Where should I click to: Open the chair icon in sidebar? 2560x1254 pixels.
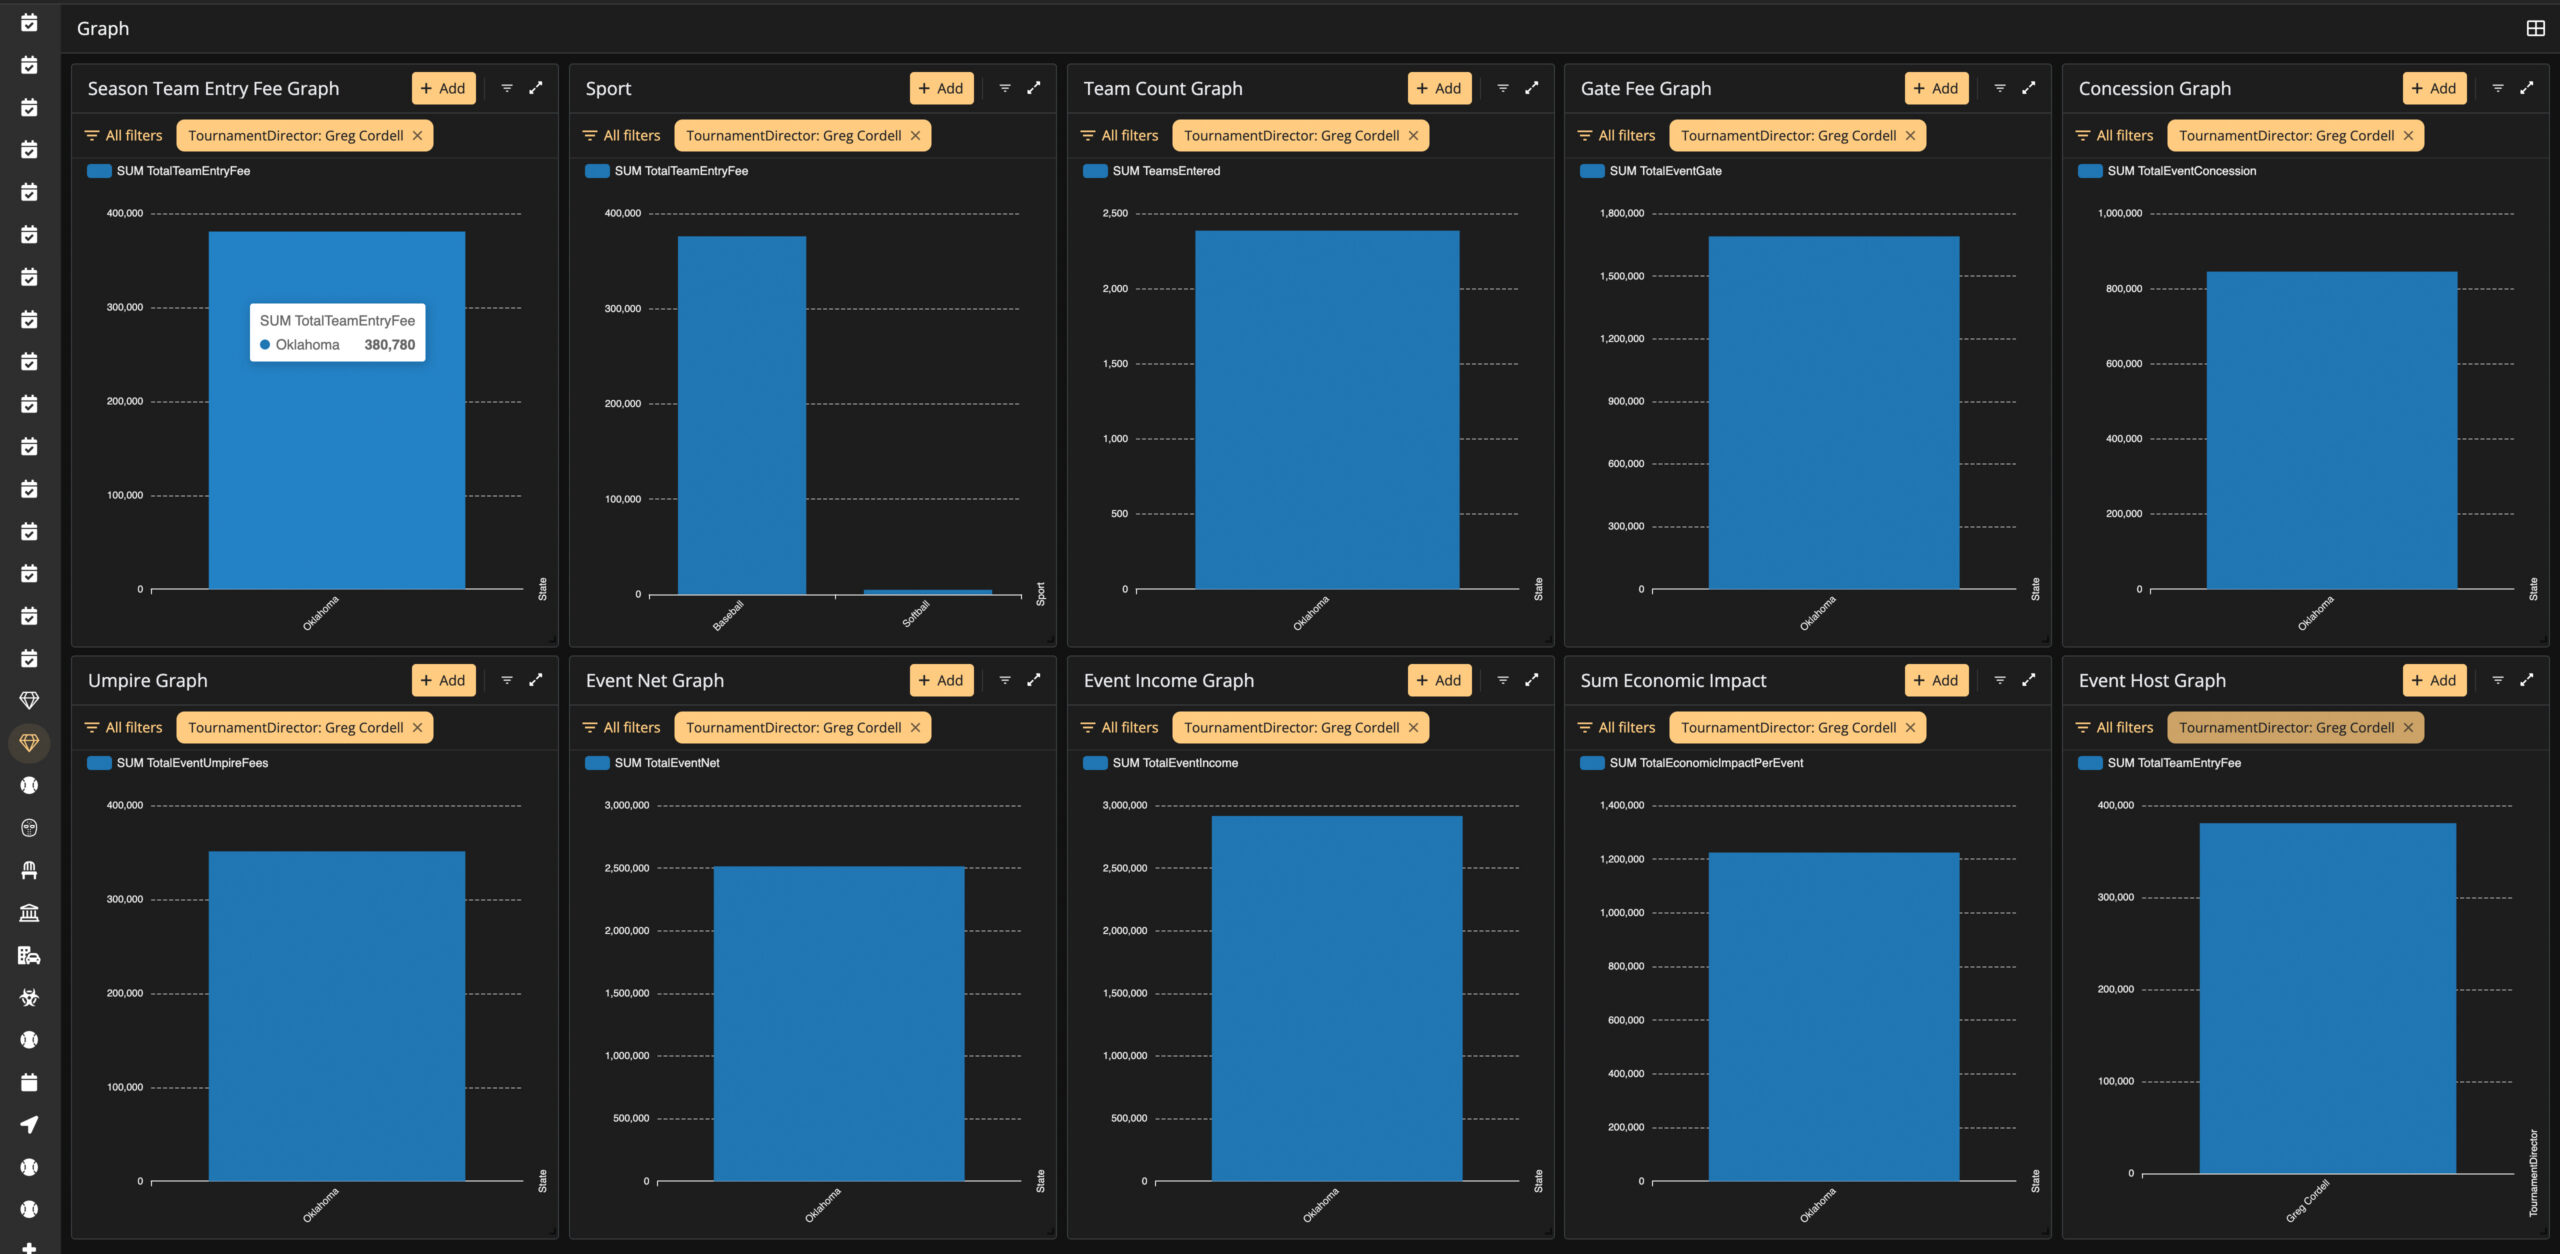pyautogui.click(x=29, y=870)
